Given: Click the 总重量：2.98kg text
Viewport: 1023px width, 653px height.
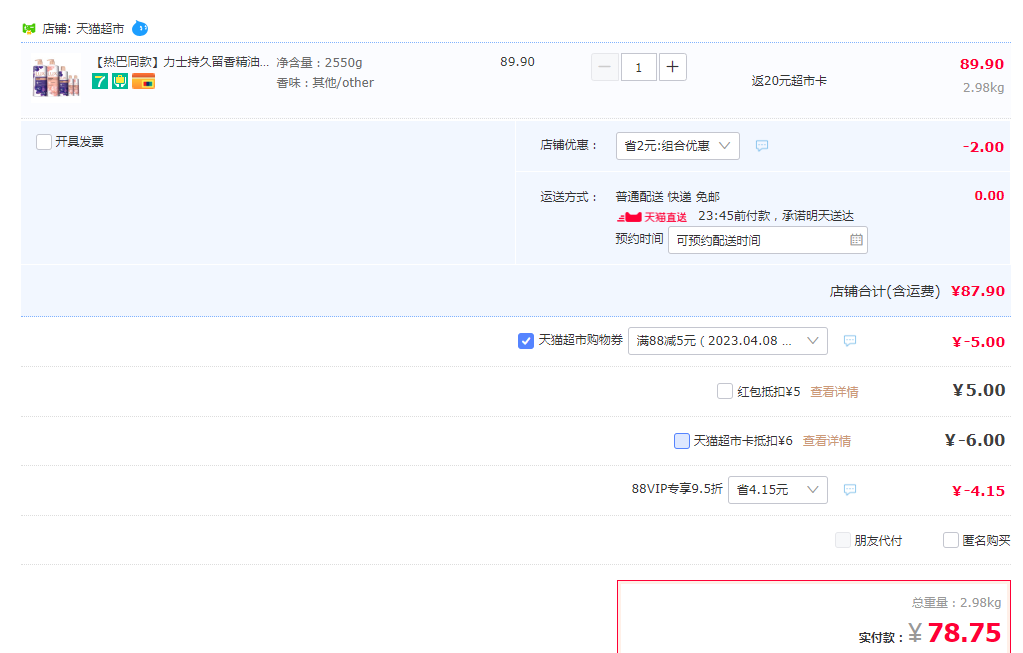Looking at the screenshot, I should pos(956,602).
